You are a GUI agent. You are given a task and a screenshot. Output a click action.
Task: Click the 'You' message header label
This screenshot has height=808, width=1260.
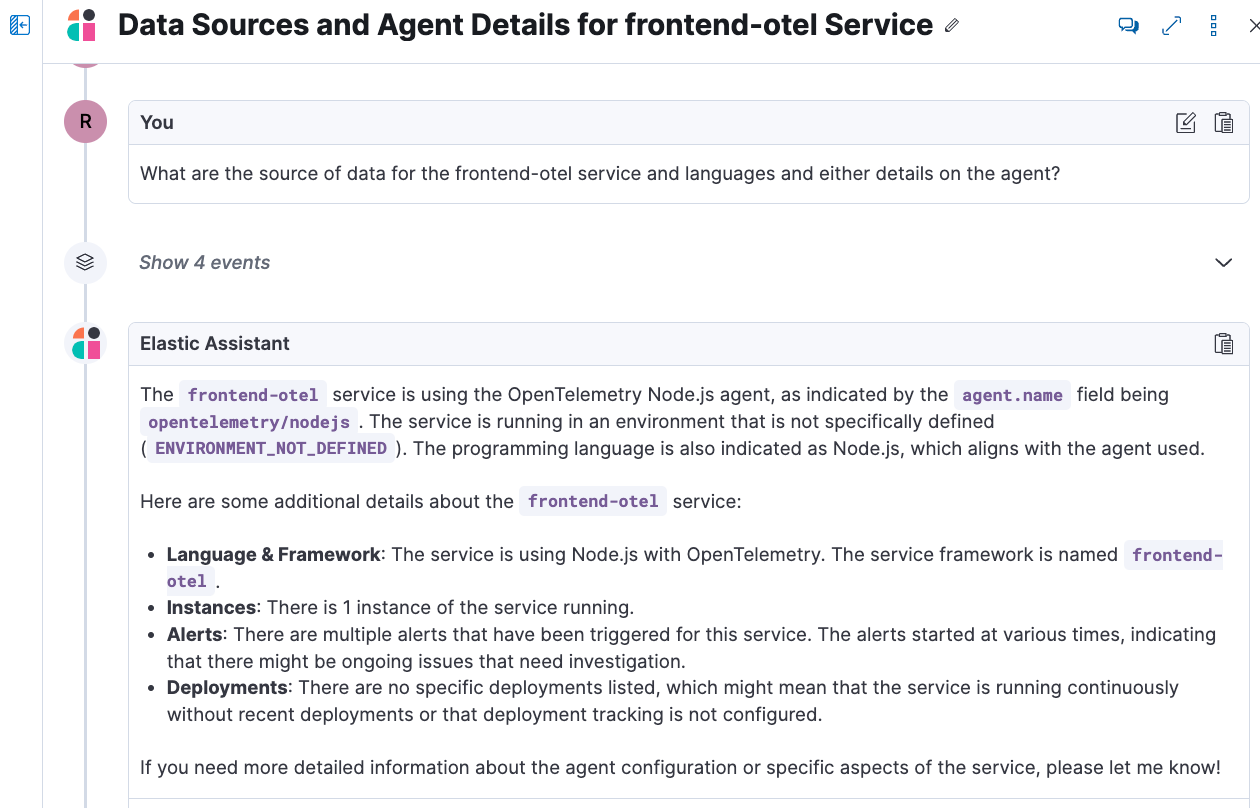pos(157,122)
